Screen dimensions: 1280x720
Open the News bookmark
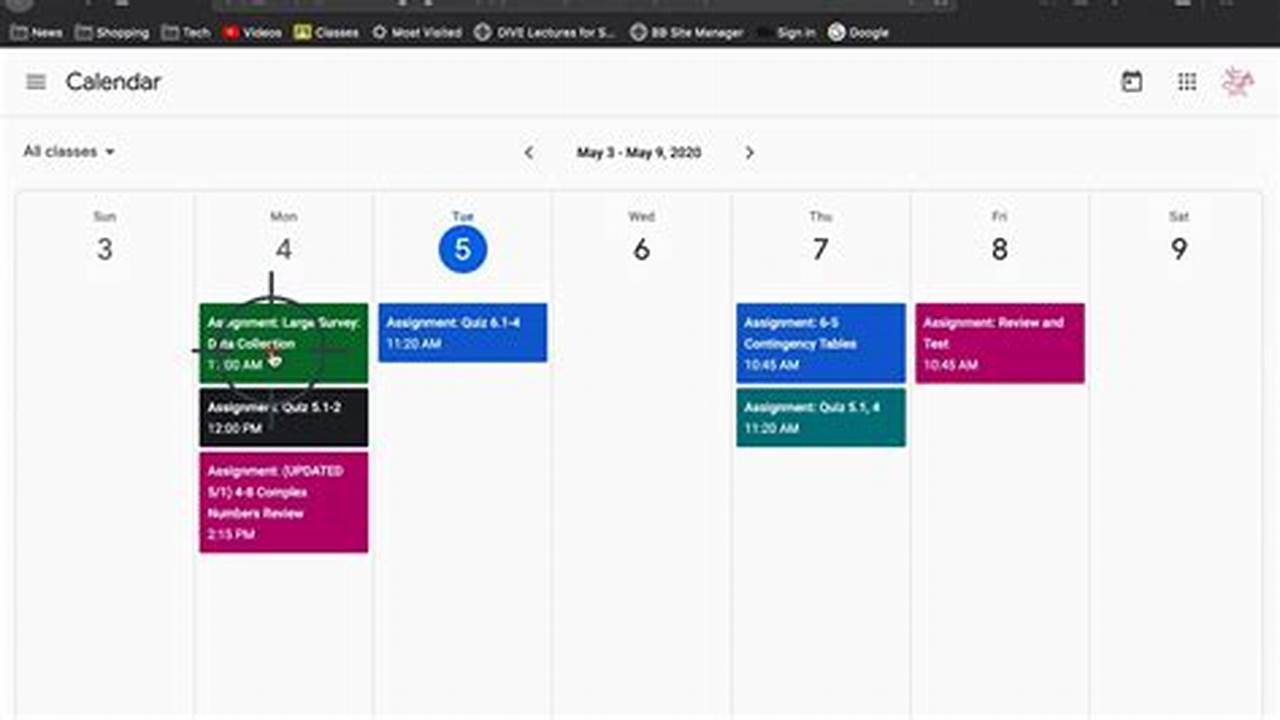[36, 32]
